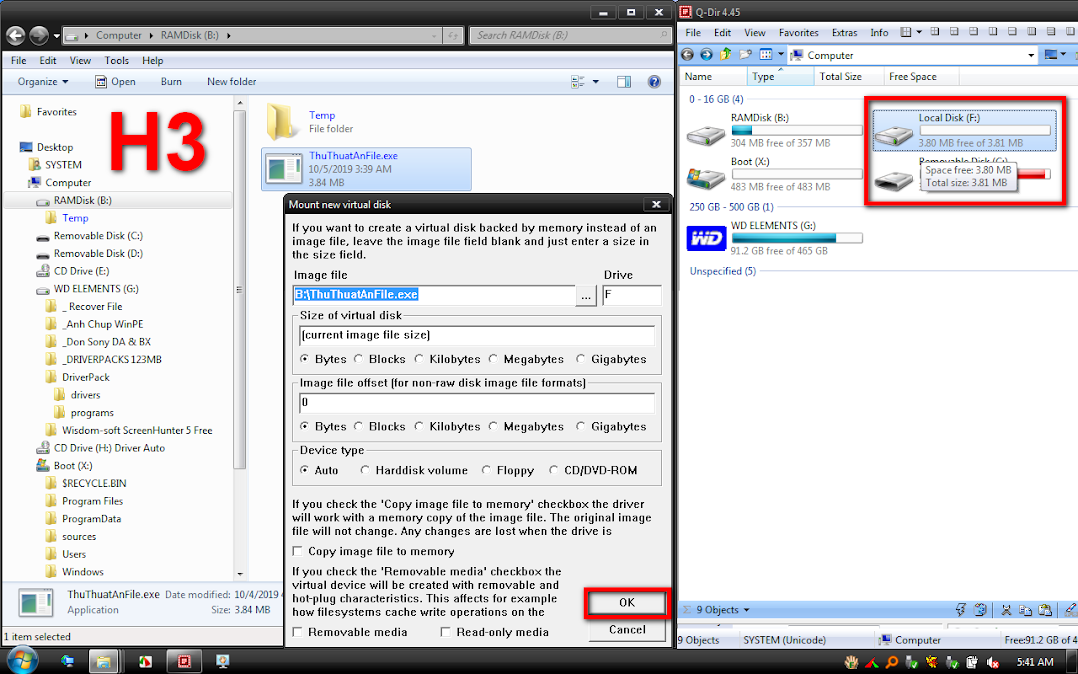This screenshot has height=674, width=1078.
Task: Click Explorer change view icon
Action: coord(578,82)
